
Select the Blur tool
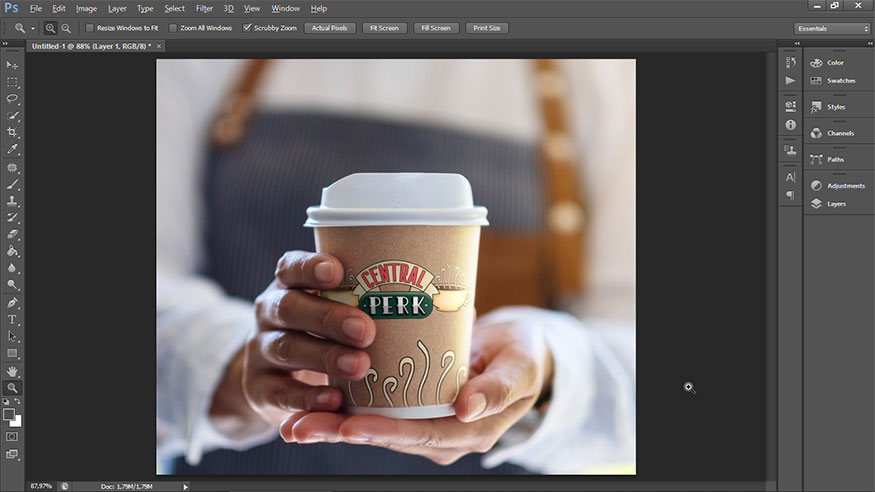tap(12, 268)
